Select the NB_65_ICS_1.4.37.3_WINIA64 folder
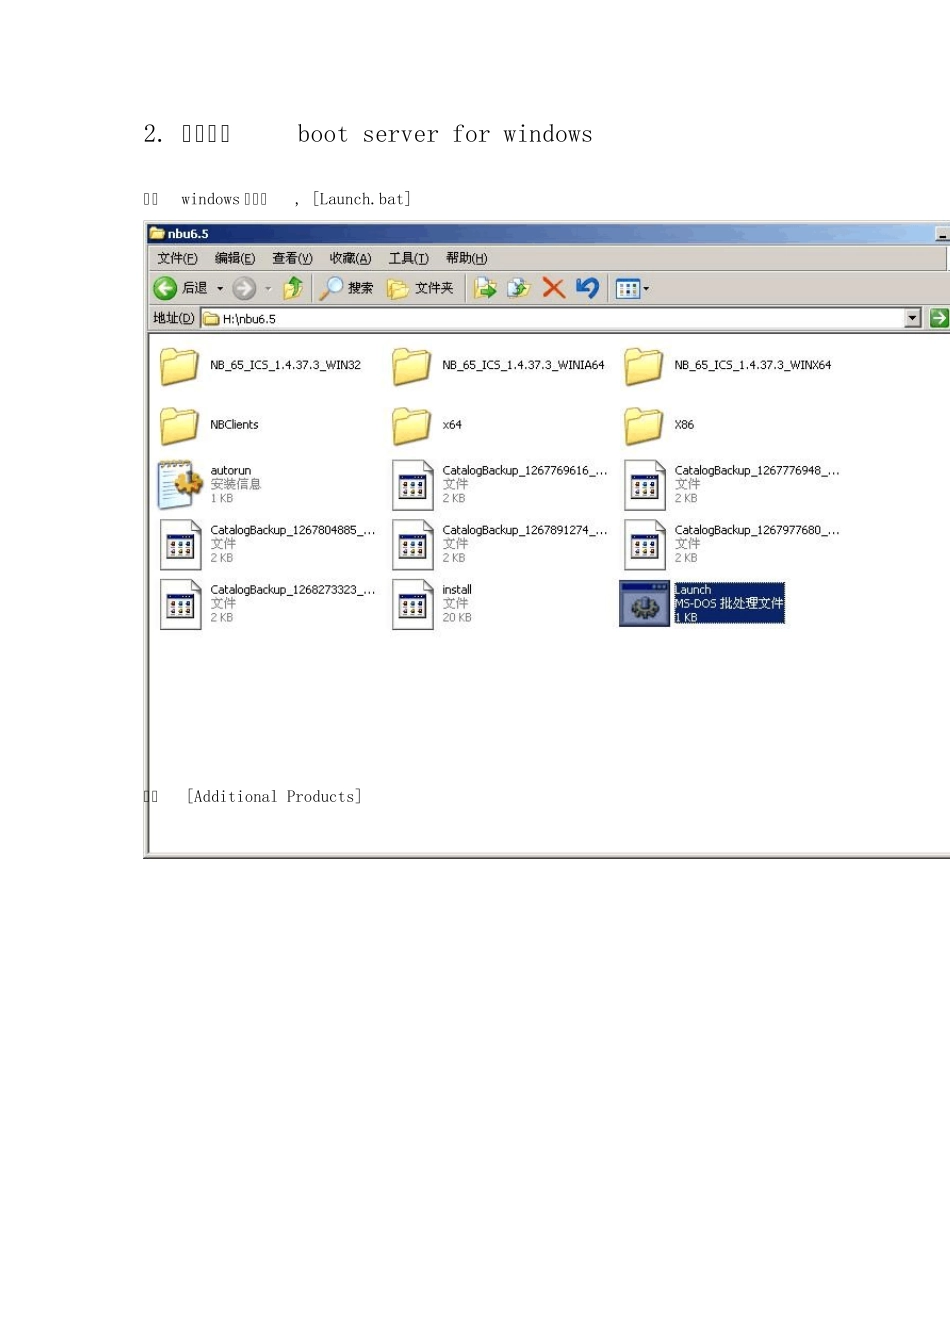This screenshot has width=950, height=1344. [x=498, y=366]
